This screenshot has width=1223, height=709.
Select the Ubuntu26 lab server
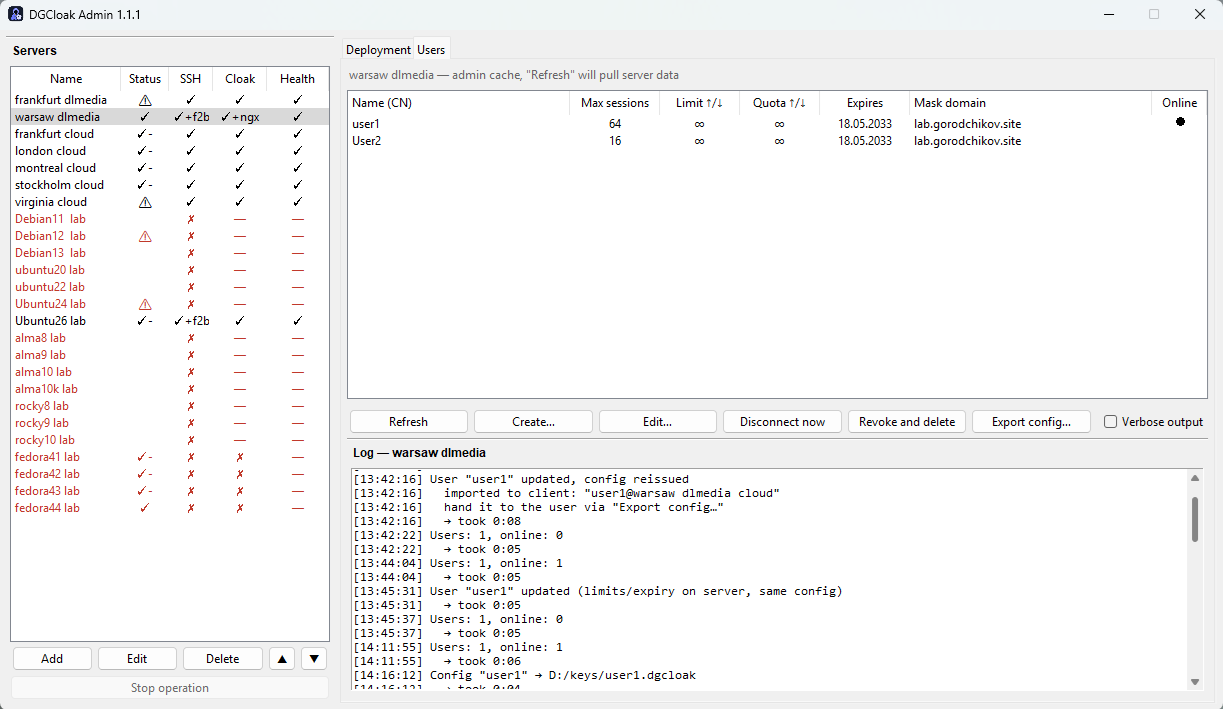[x=170, y=321]
